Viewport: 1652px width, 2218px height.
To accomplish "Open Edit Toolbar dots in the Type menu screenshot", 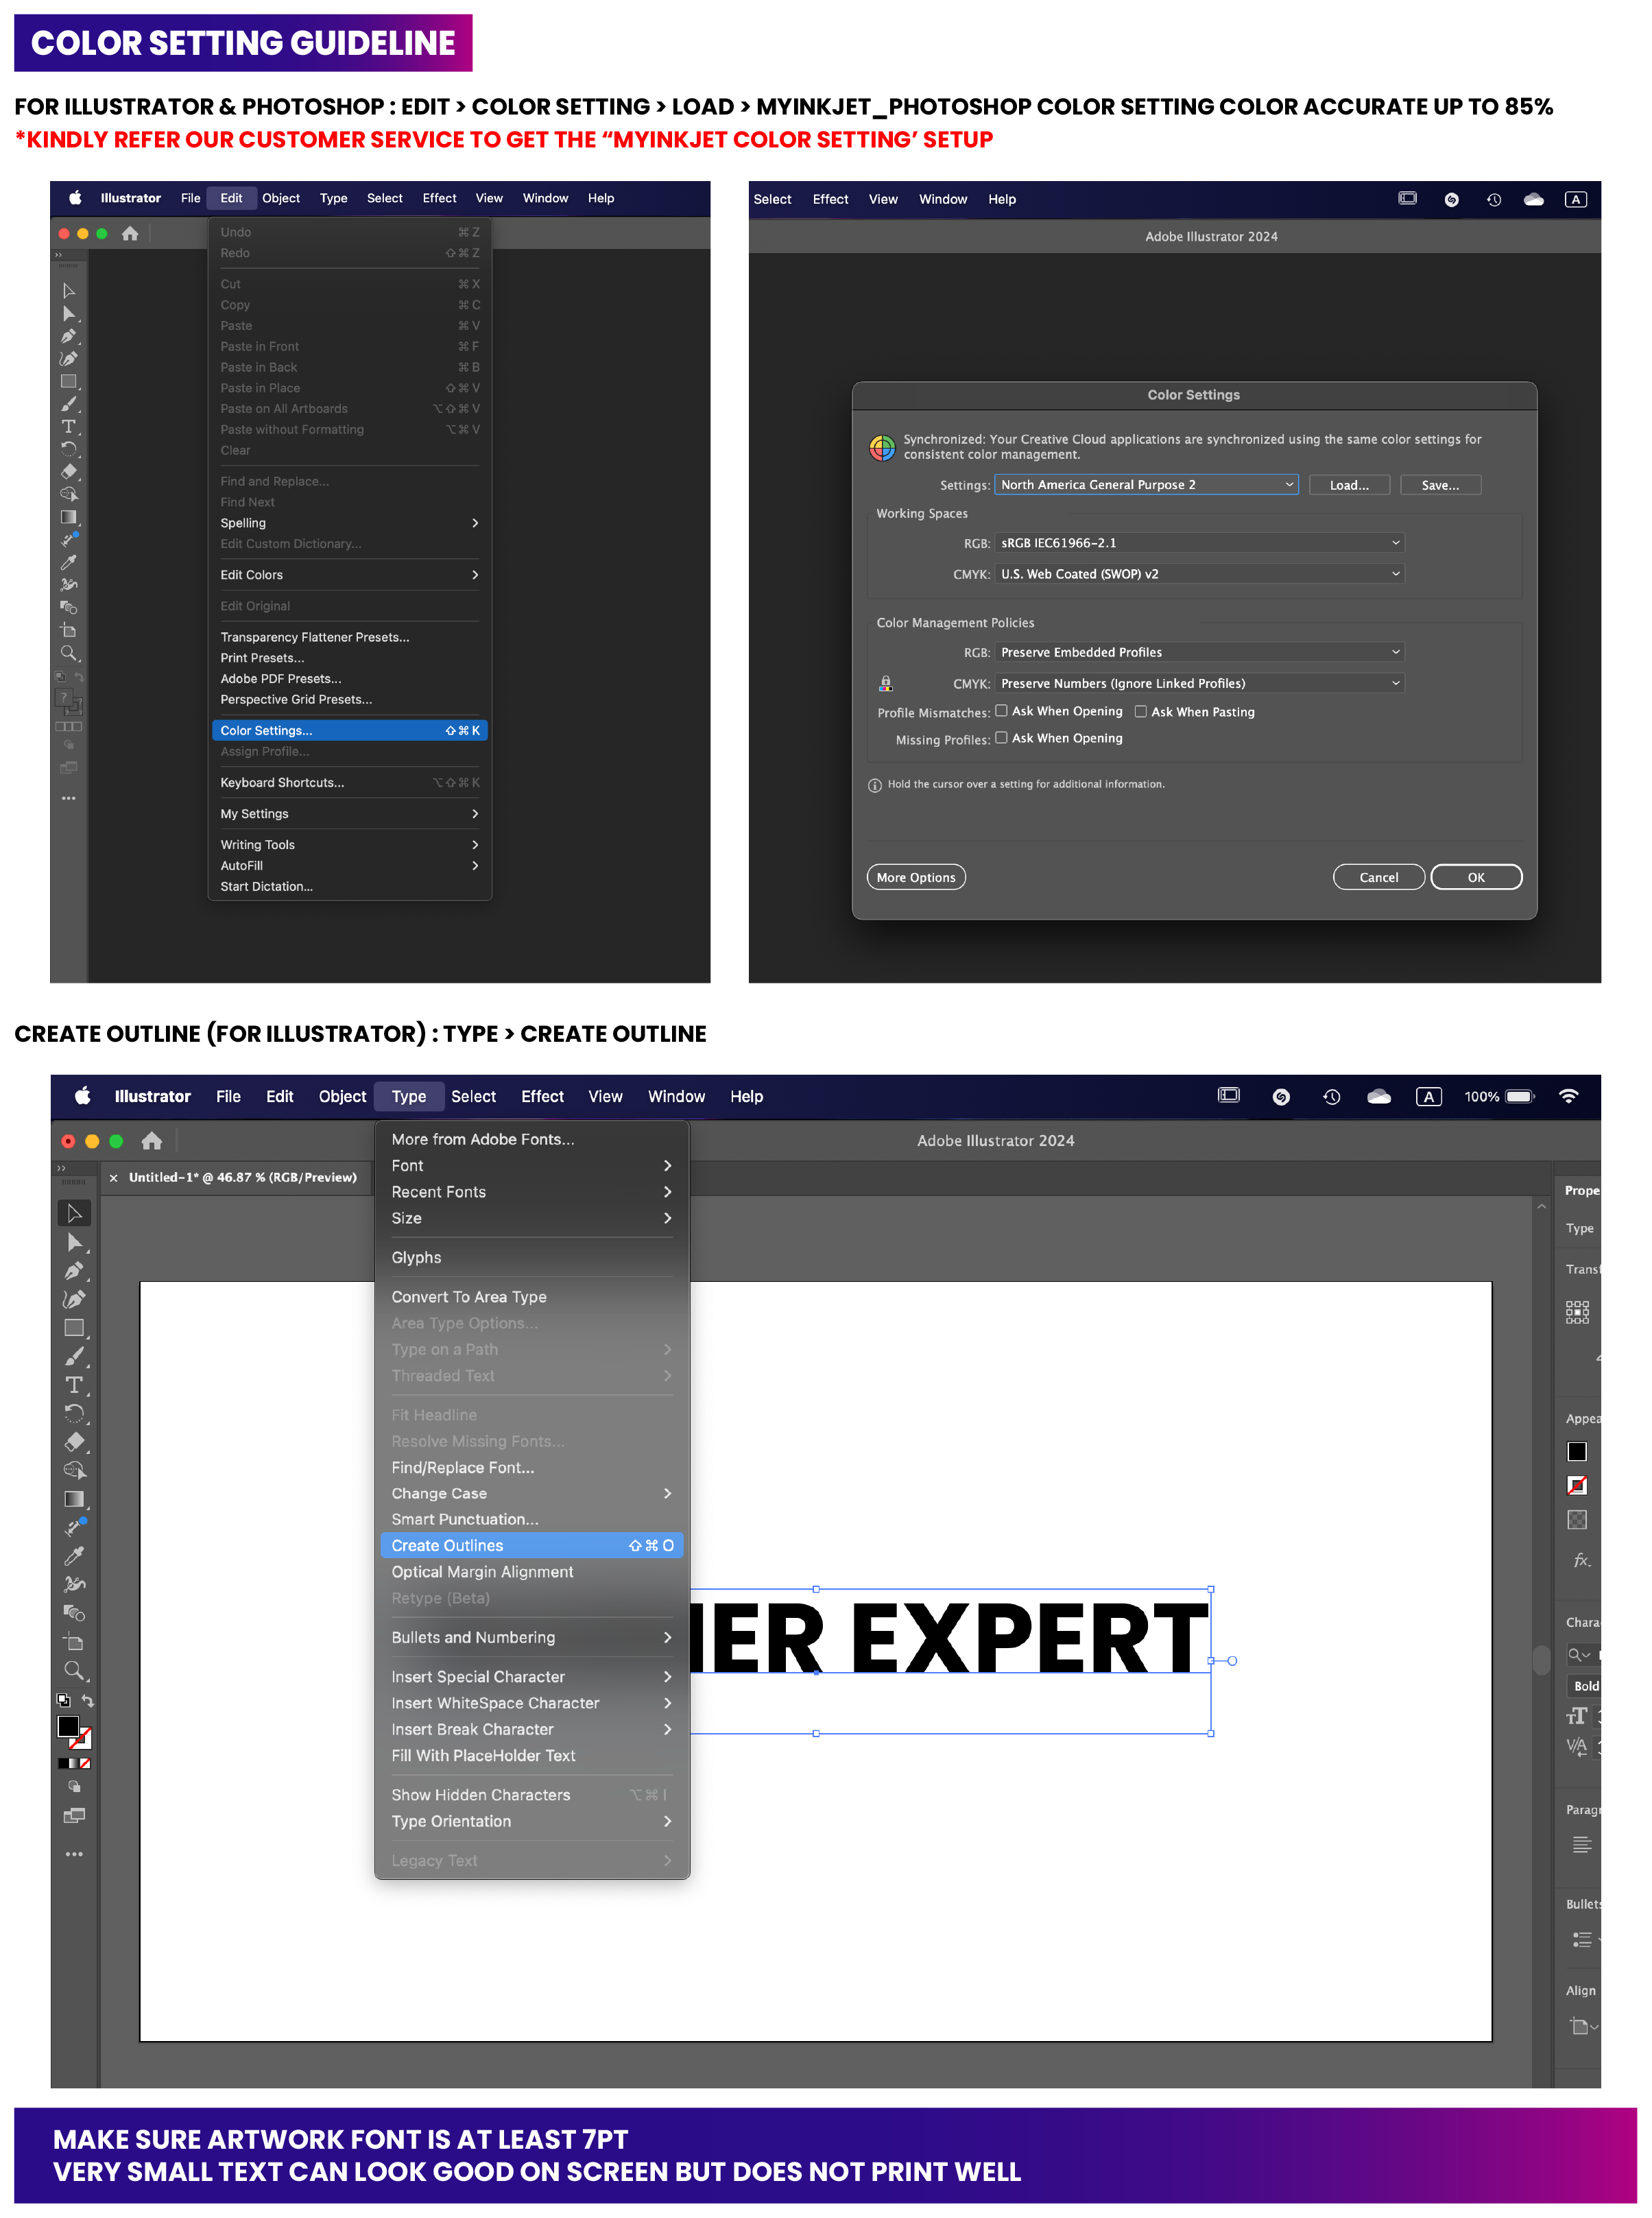I will pos(74,1854).
